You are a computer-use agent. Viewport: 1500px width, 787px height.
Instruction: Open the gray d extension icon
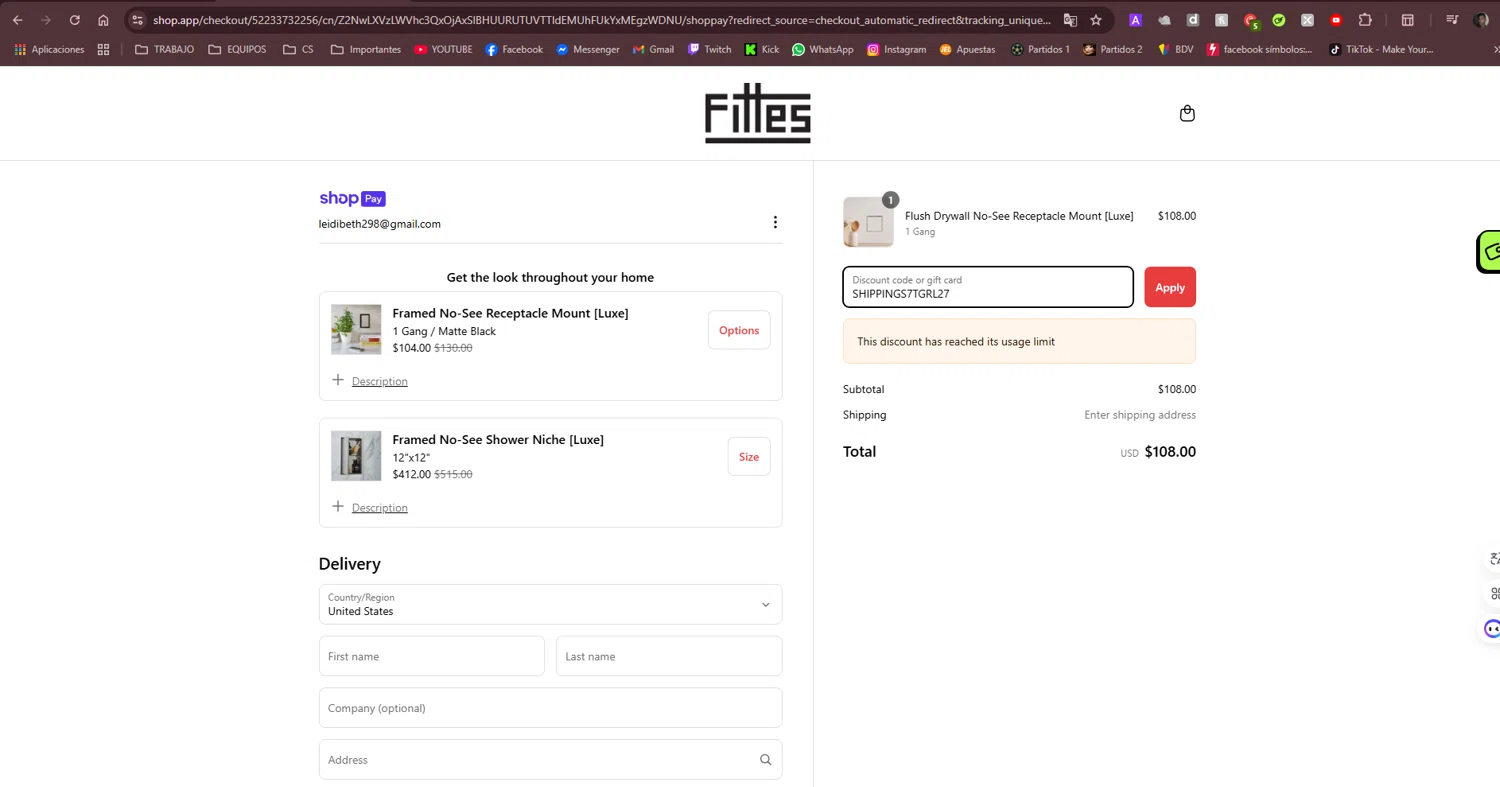1193,20
